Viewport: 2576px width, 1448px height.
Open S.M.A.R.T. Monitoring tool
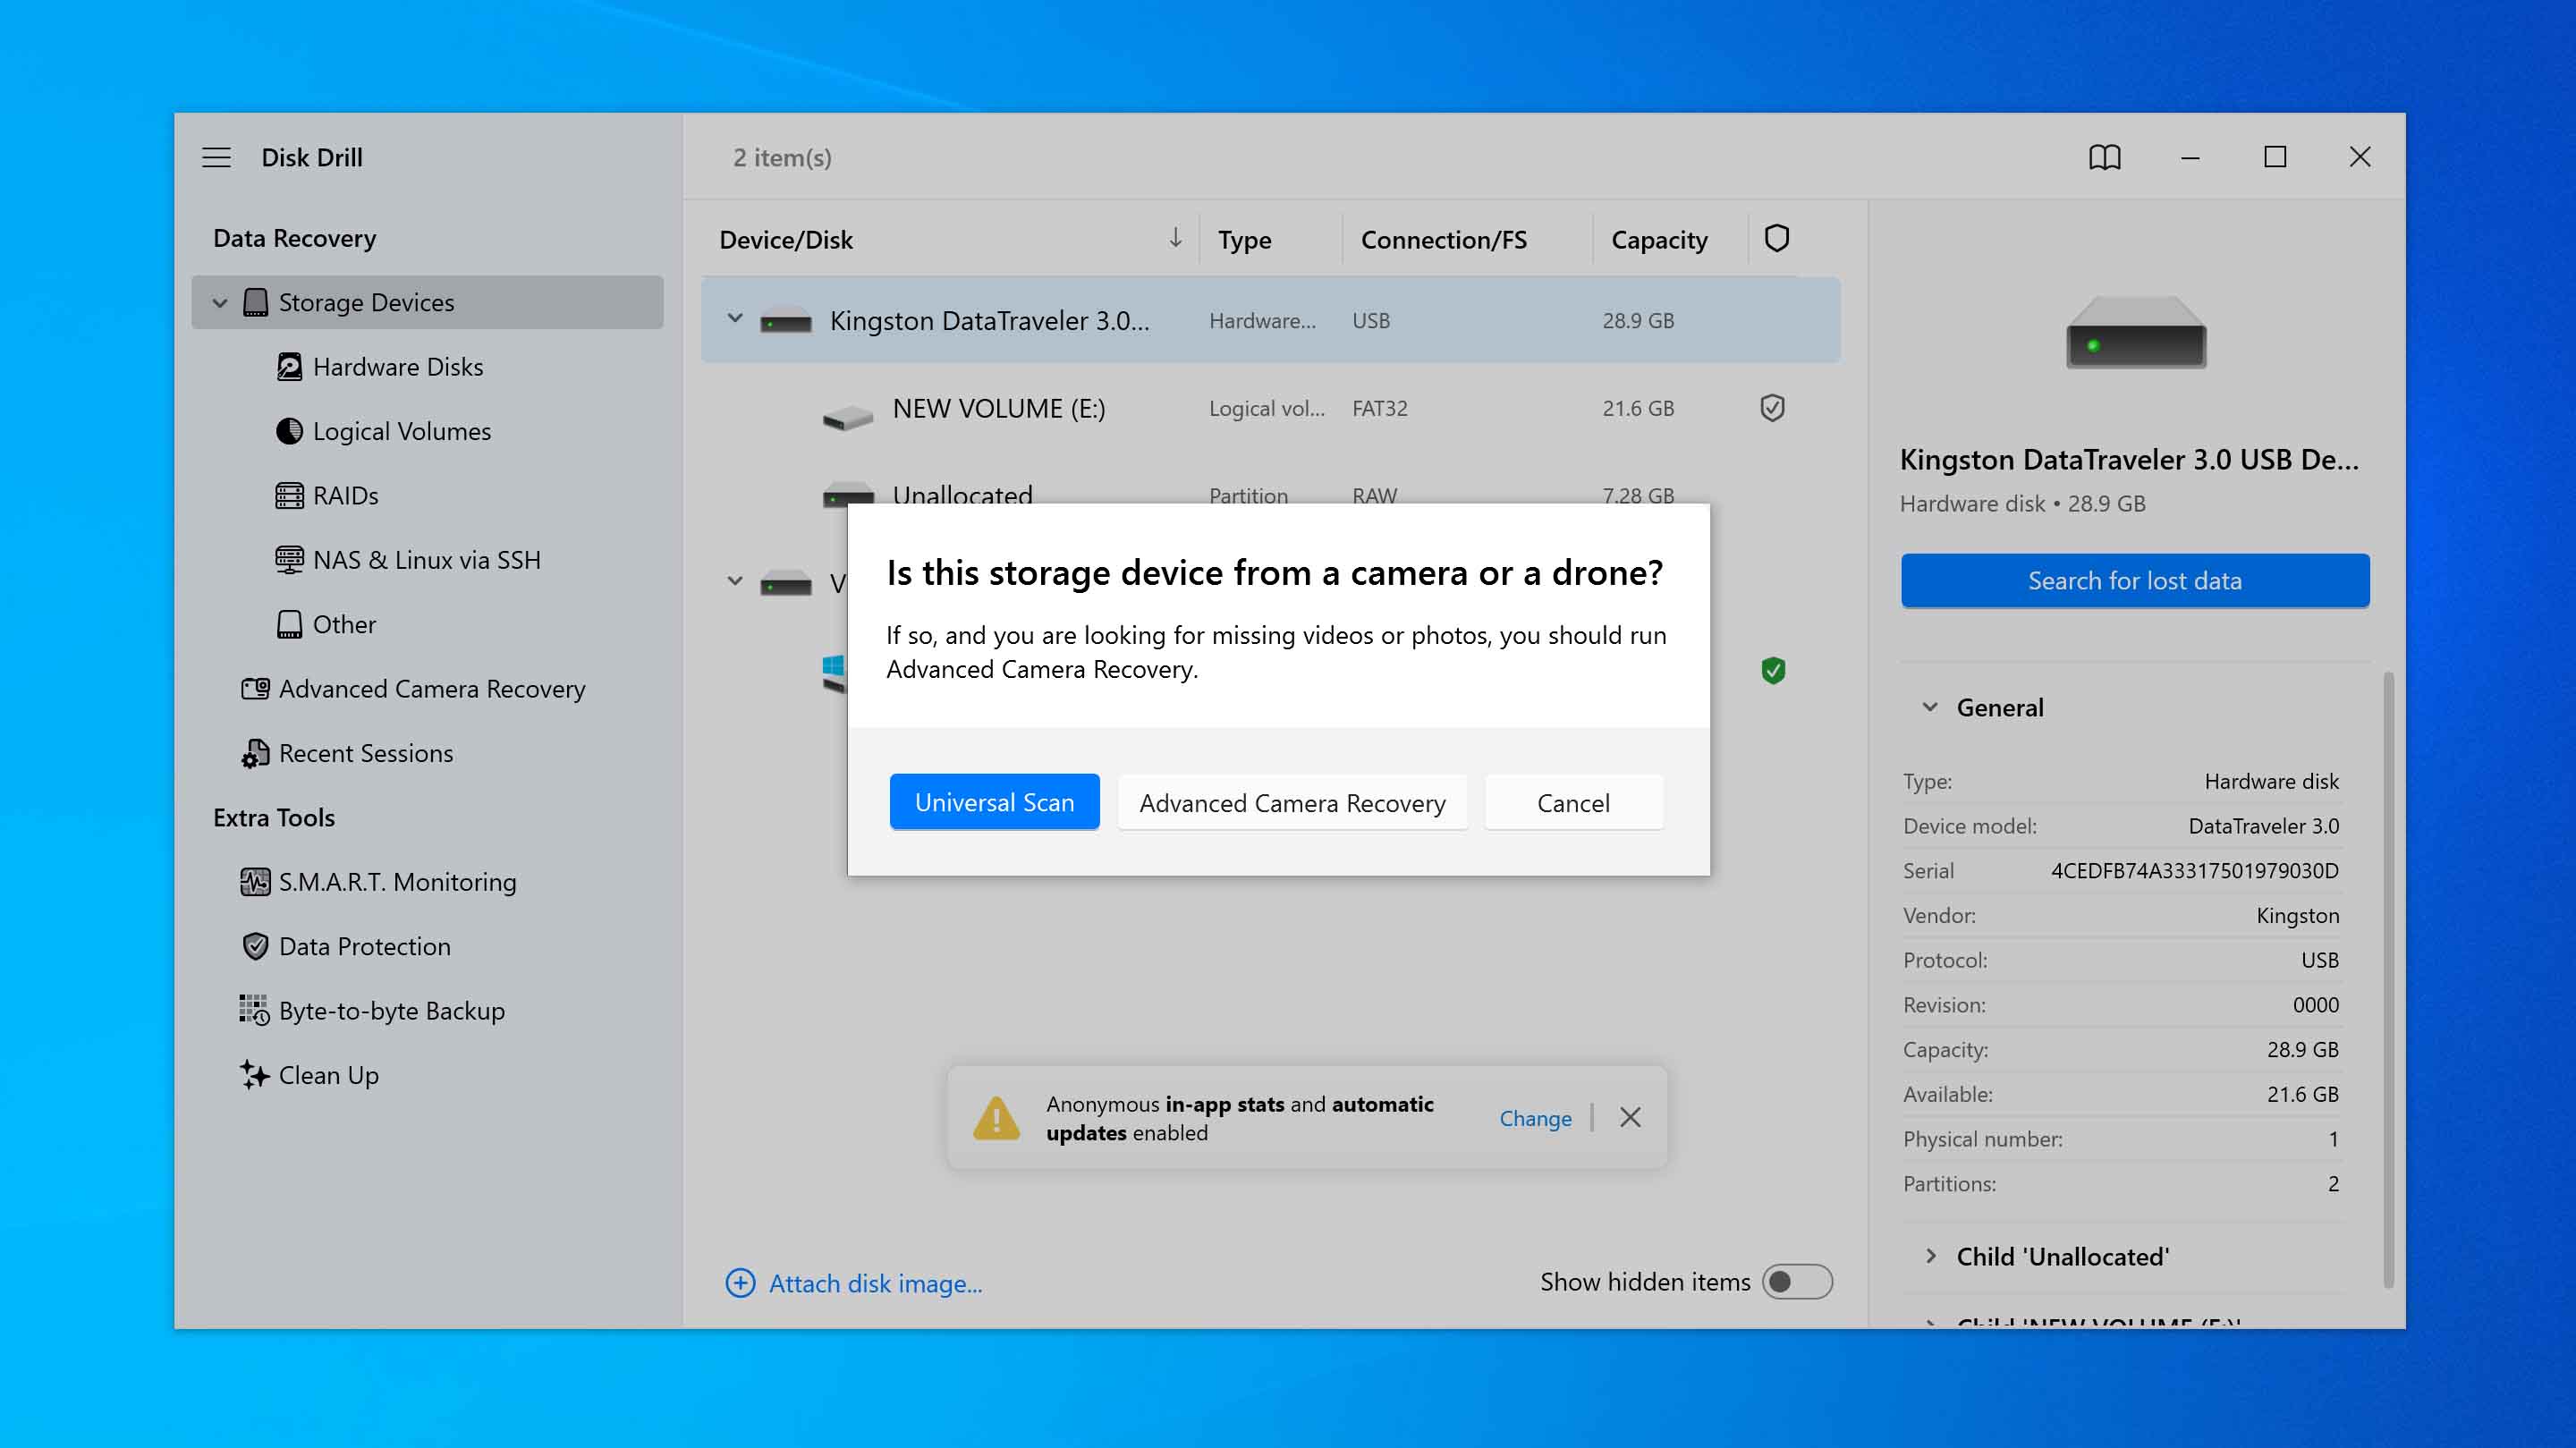click(x=396, y=882)
